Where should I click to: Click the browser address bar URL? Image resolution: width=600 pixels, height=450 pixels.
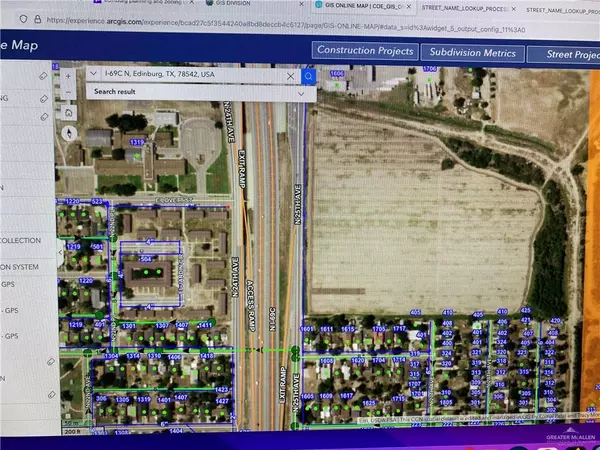[x=286, y=25]
